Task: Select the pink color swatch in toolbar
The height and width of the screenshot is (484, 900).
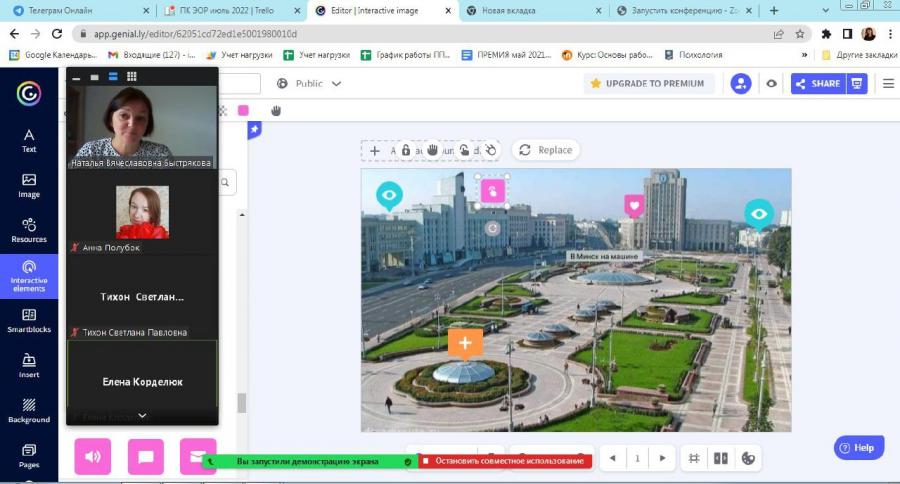Action: click(x=243, y=110)
